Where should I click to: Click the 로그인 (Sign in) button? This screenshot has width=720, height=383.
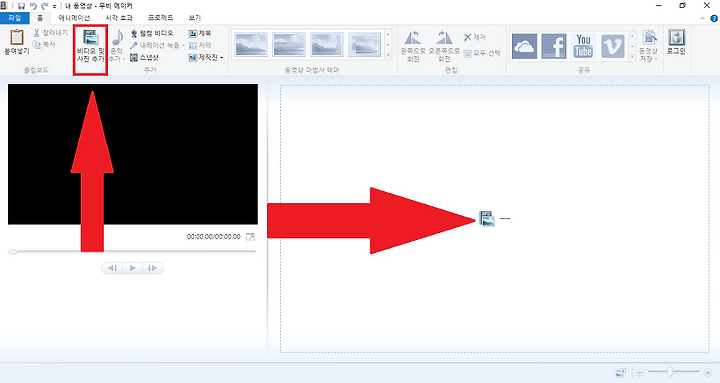676,42
